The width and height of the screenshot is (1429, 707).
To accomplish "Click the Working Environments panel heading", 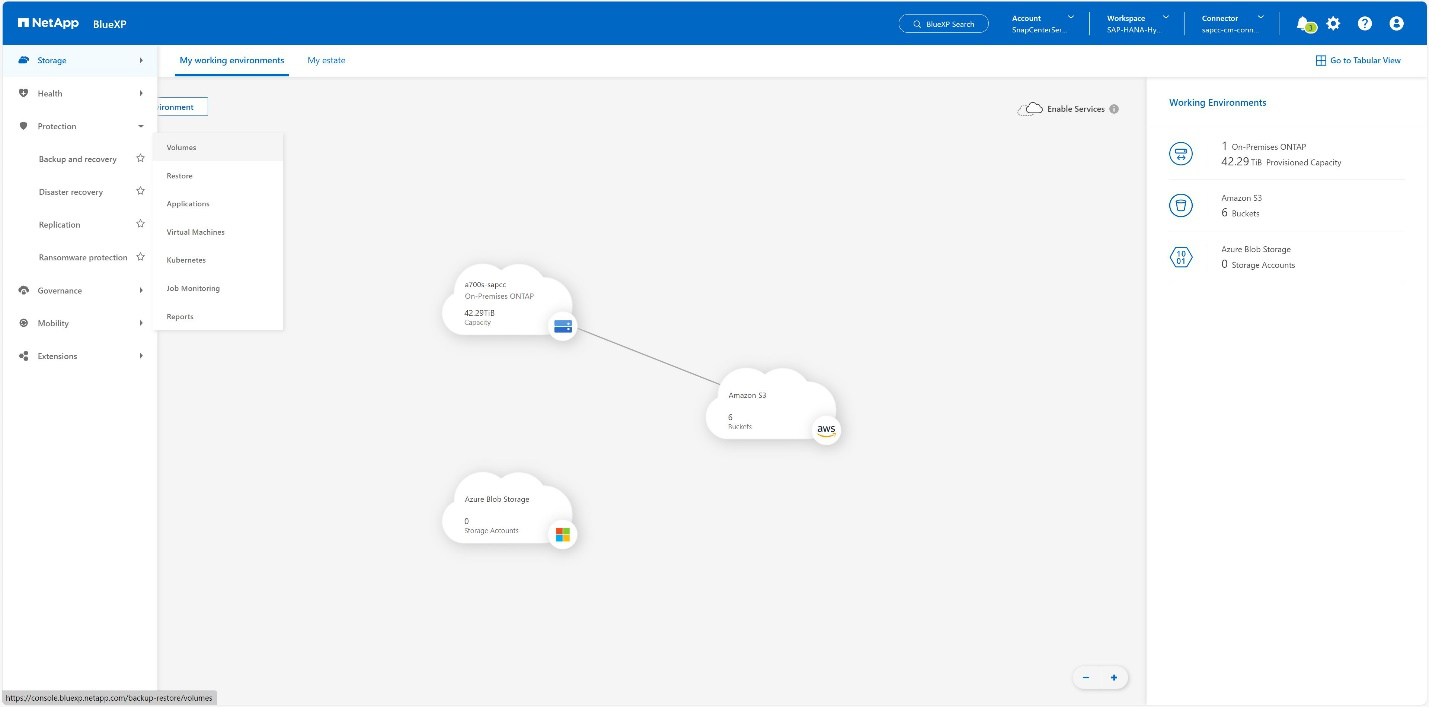I will (1218, 102).
